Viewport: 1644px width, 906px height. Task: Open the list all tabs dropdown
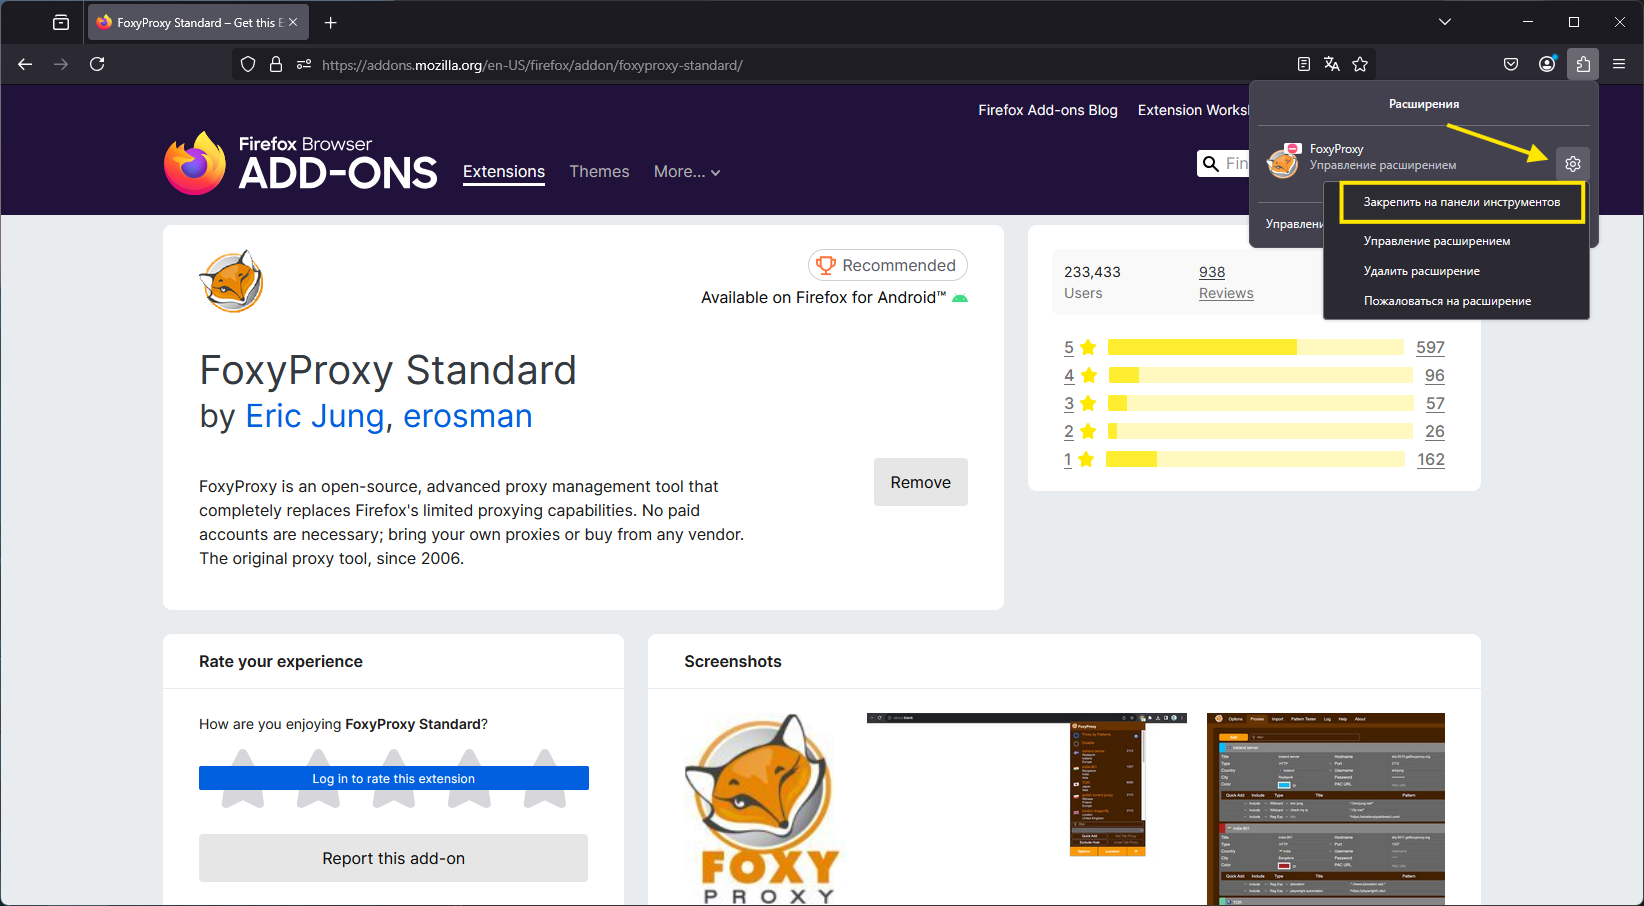1444,22
